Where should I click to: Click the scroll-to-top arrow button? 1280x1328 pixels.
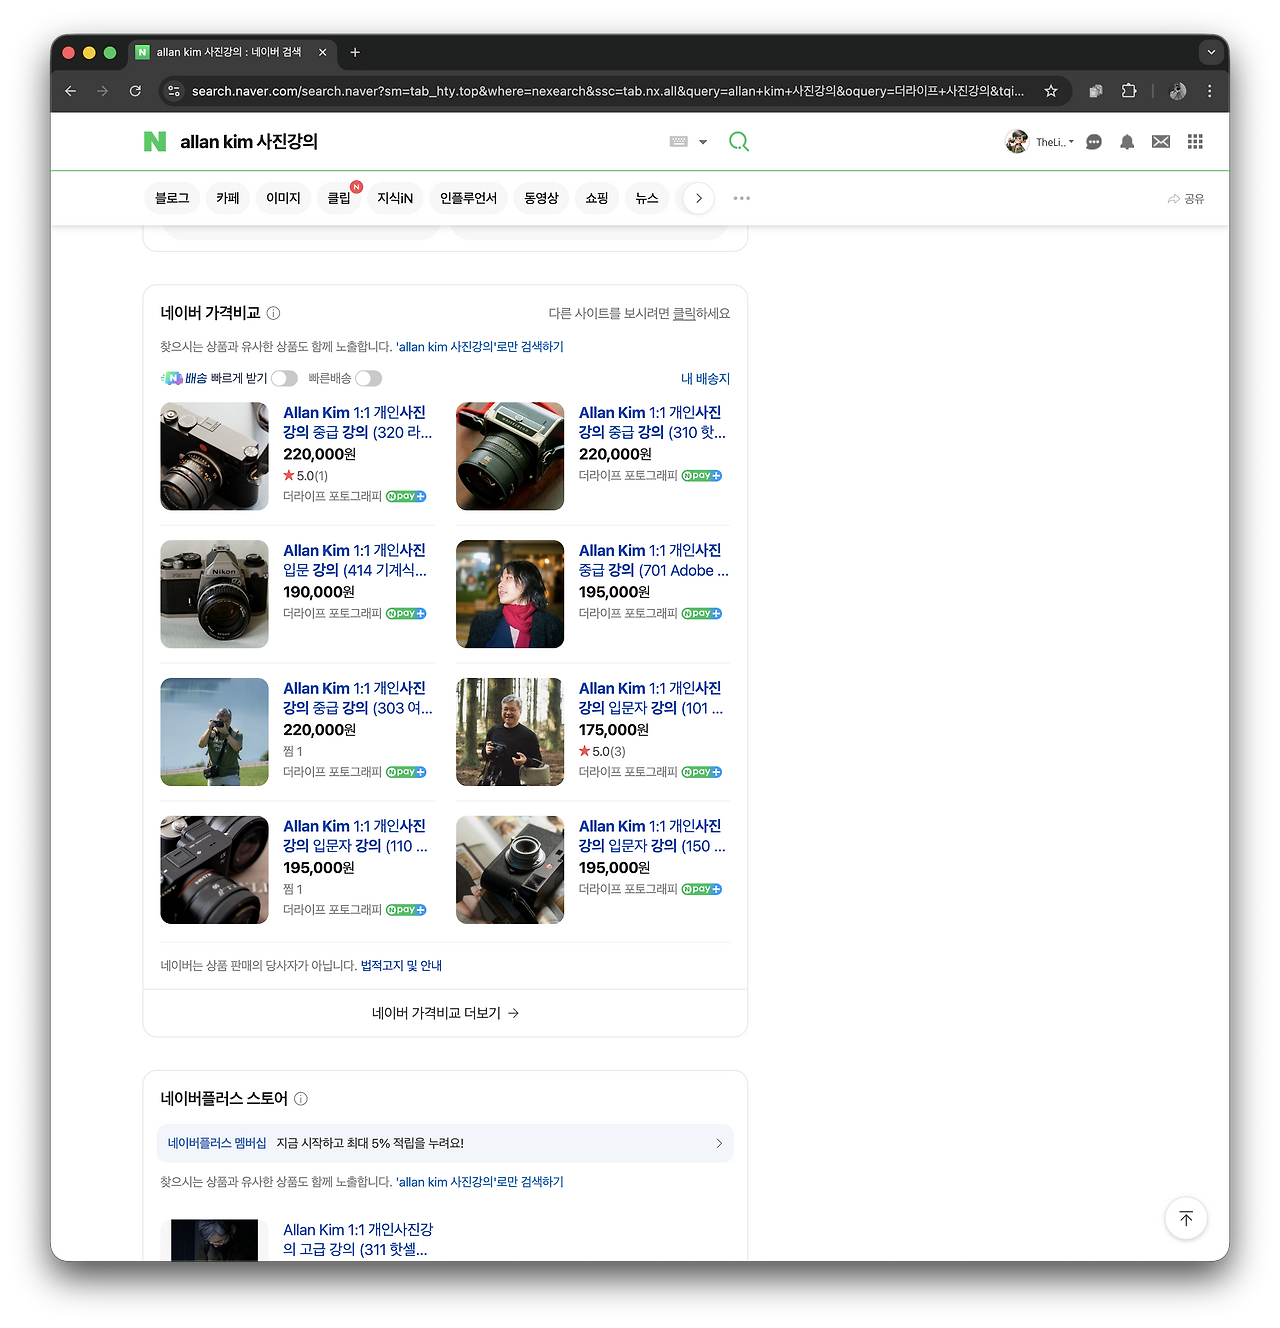[1186, 1218]
